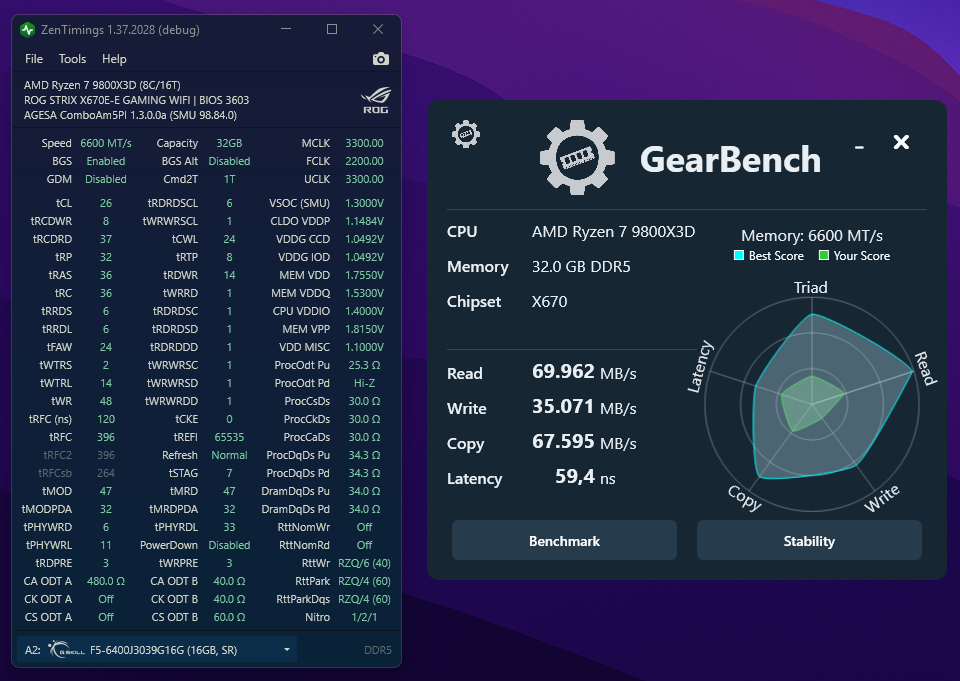
Task: Take a screenshot with the camera icon
Action: pos(381,59)
